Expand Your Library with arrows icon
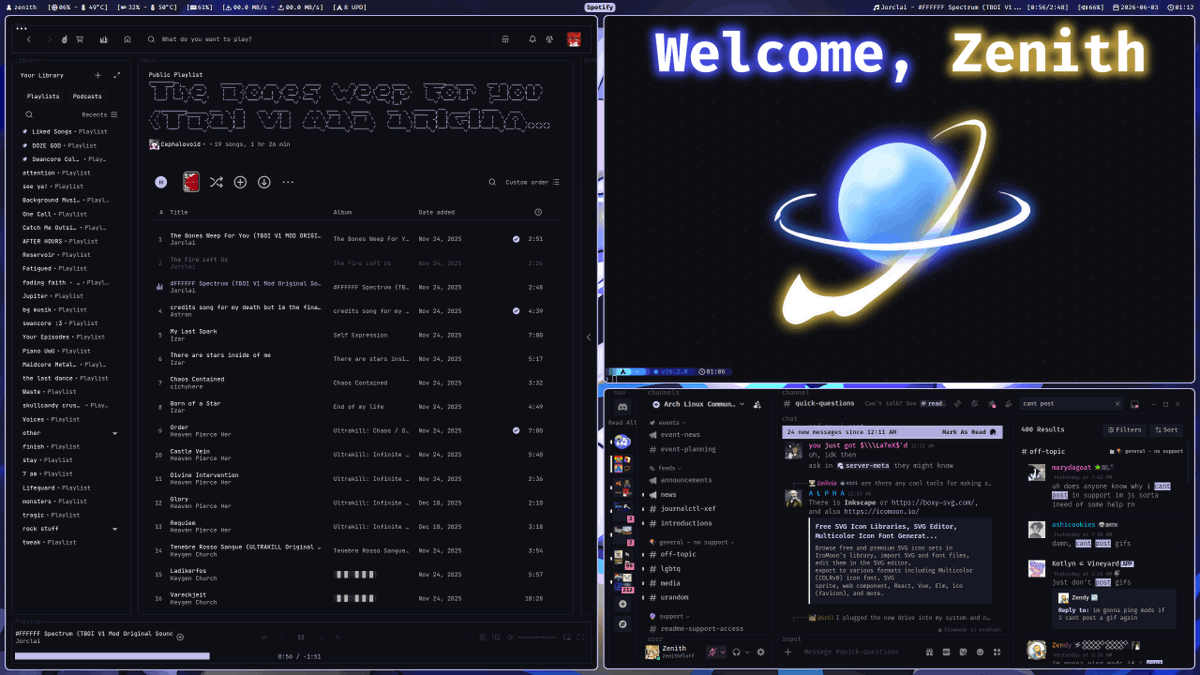1200x675 pixels. tap(117, 75)
